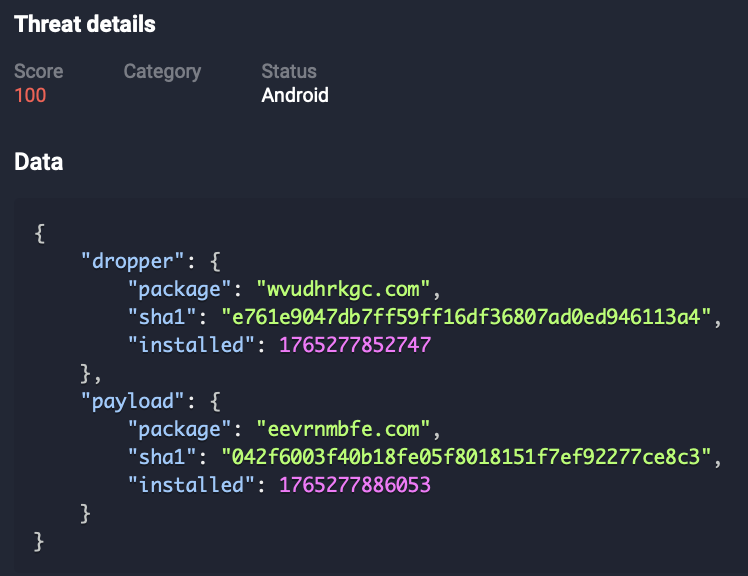Click the "dropper" JSON key

(133, 261)
